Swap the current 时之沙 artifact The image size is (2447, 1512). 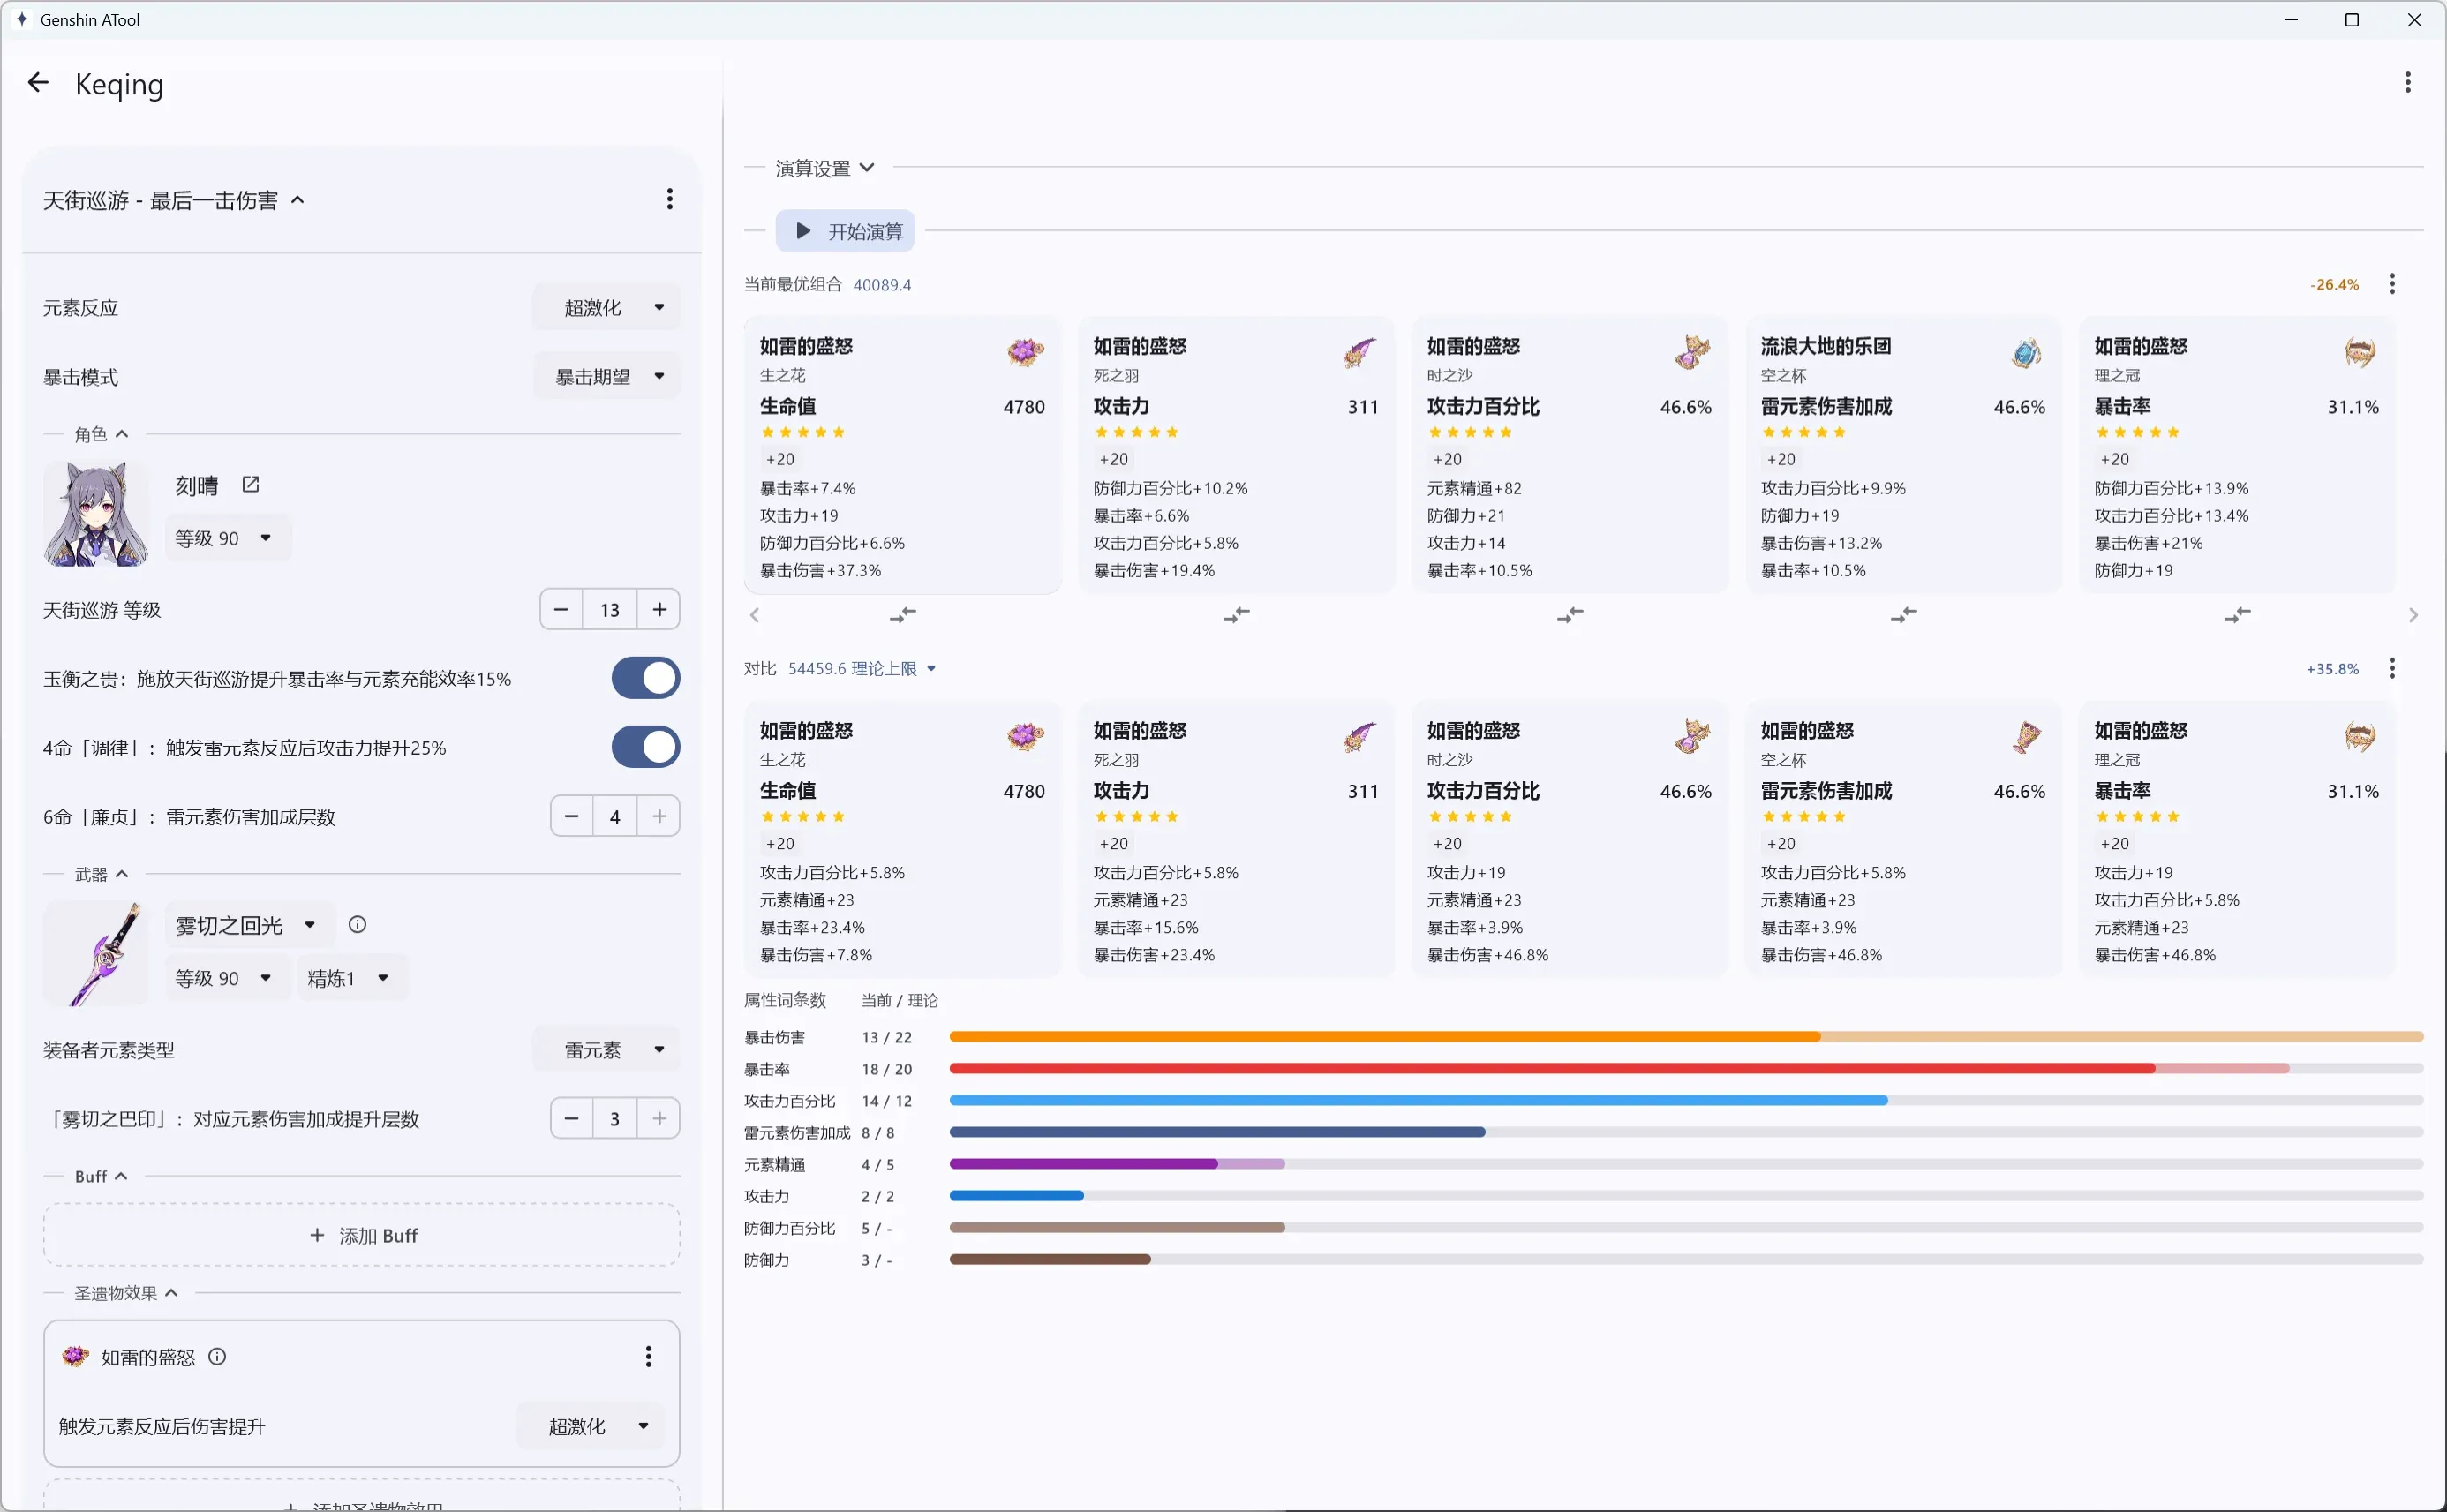(x=1570, y=615)
